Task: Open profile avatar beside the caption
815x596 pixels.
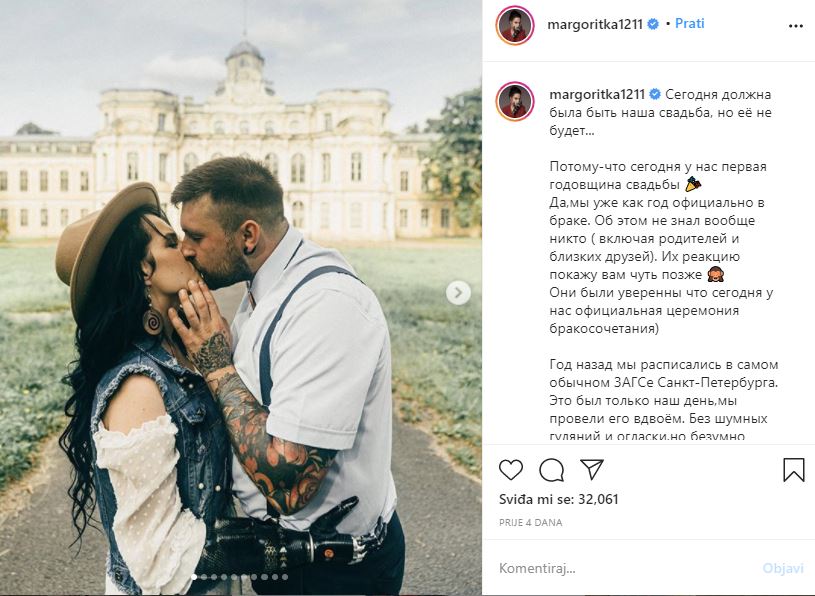Action: (515, 101)
